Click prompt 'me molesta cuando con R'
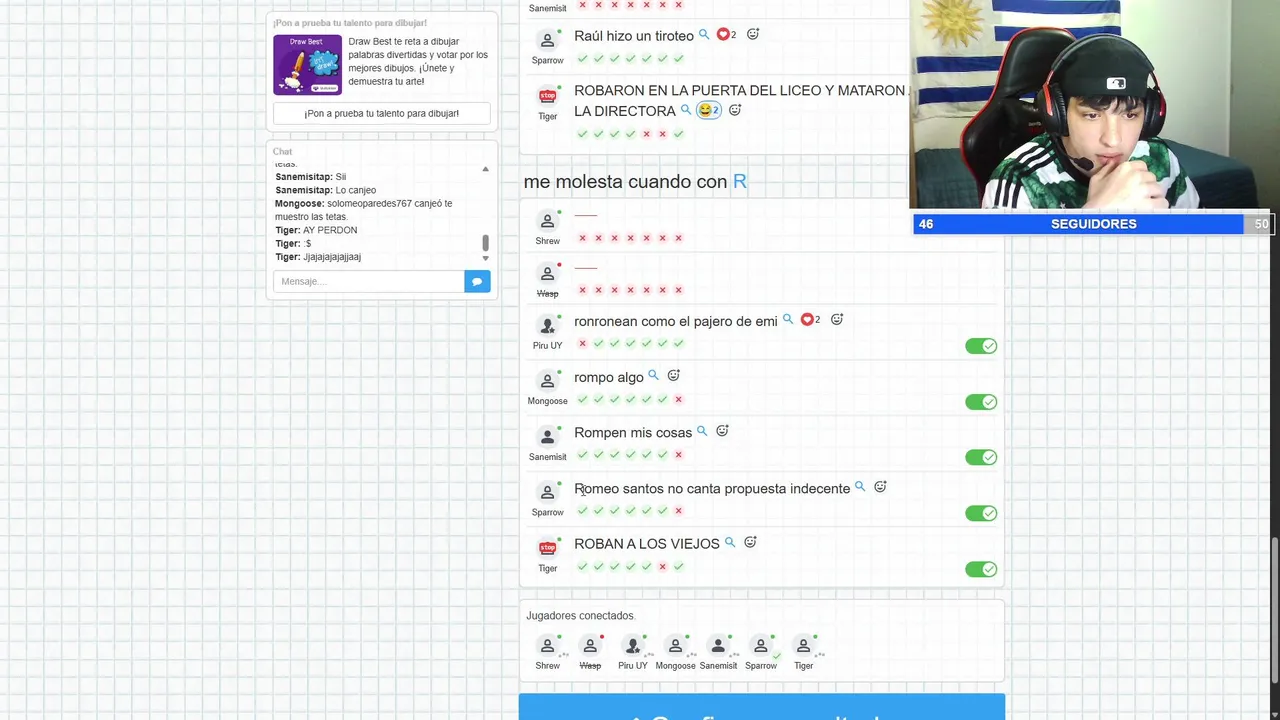The height and width of the screenshot is (720, 1280). [635, 181]
